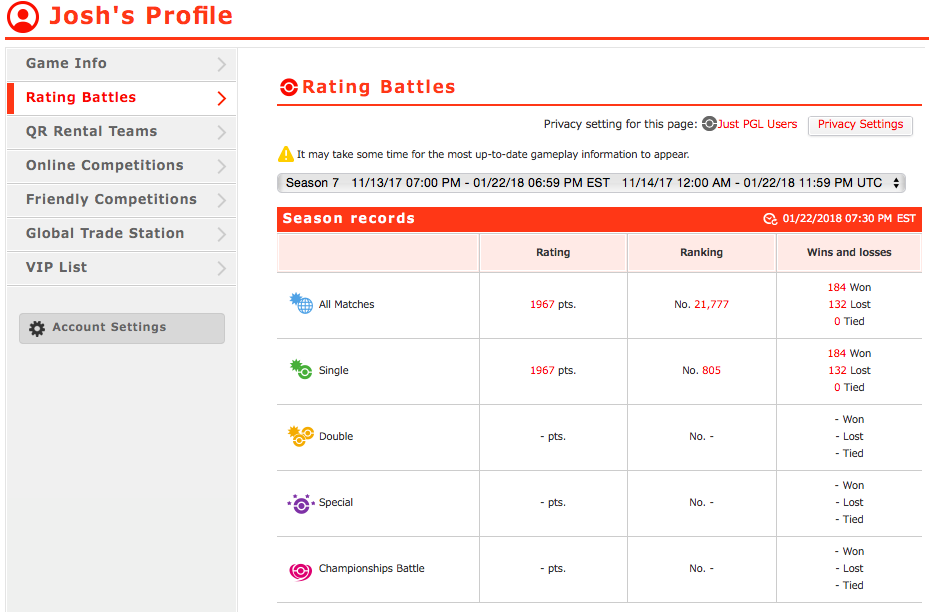
Task: Open the Season 7 date range dropdown
Action: click(x=591, y=183)
